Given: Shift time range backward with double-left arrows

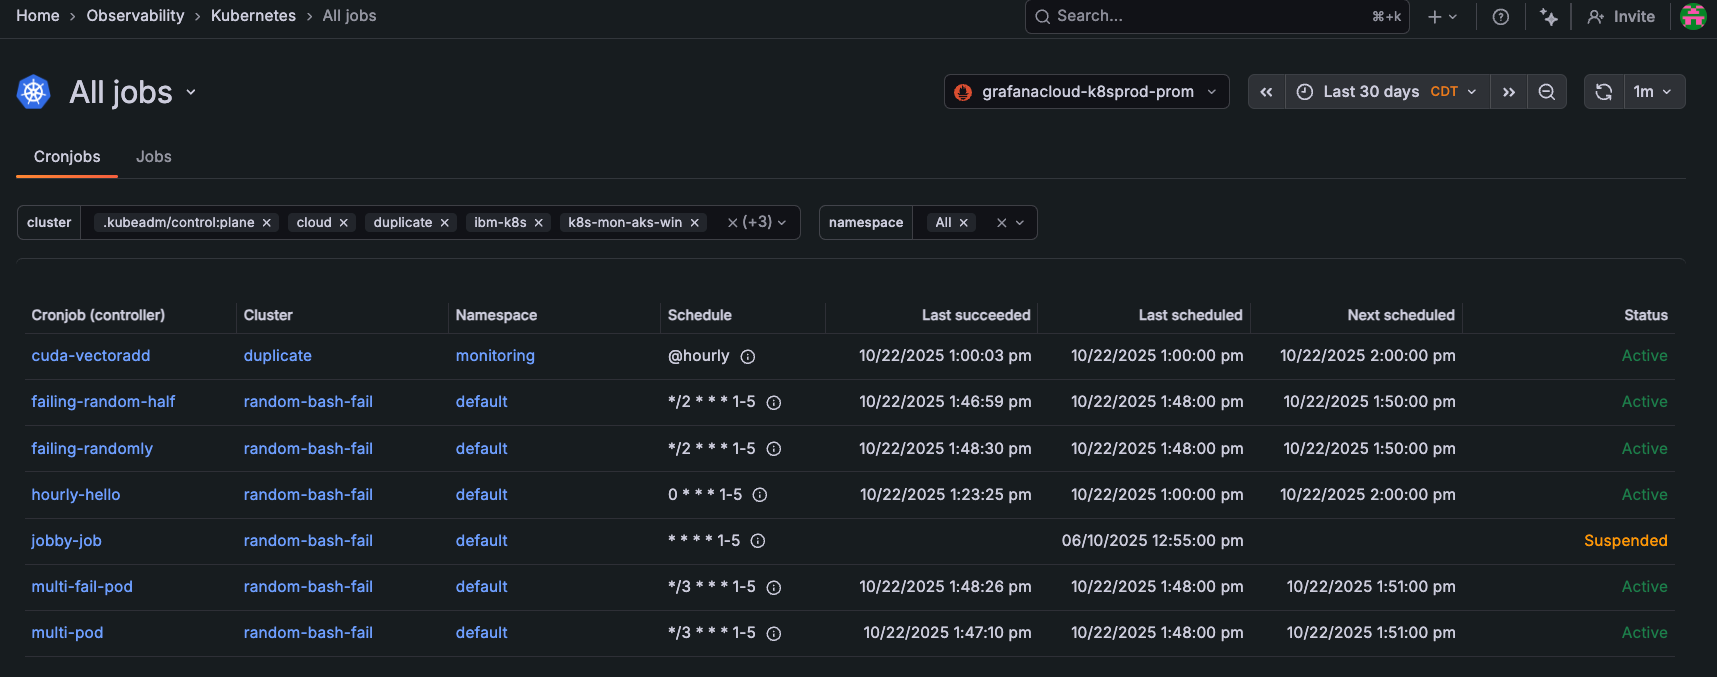Looking at the screenshot, I should tap(1266, 92).
